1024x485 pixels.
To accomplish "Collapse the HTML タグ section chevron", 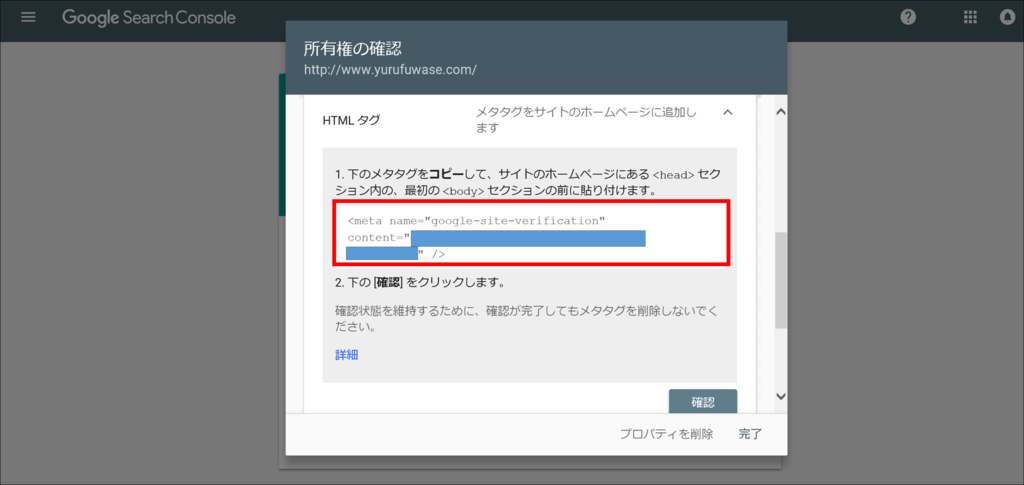I will [728, 112].
